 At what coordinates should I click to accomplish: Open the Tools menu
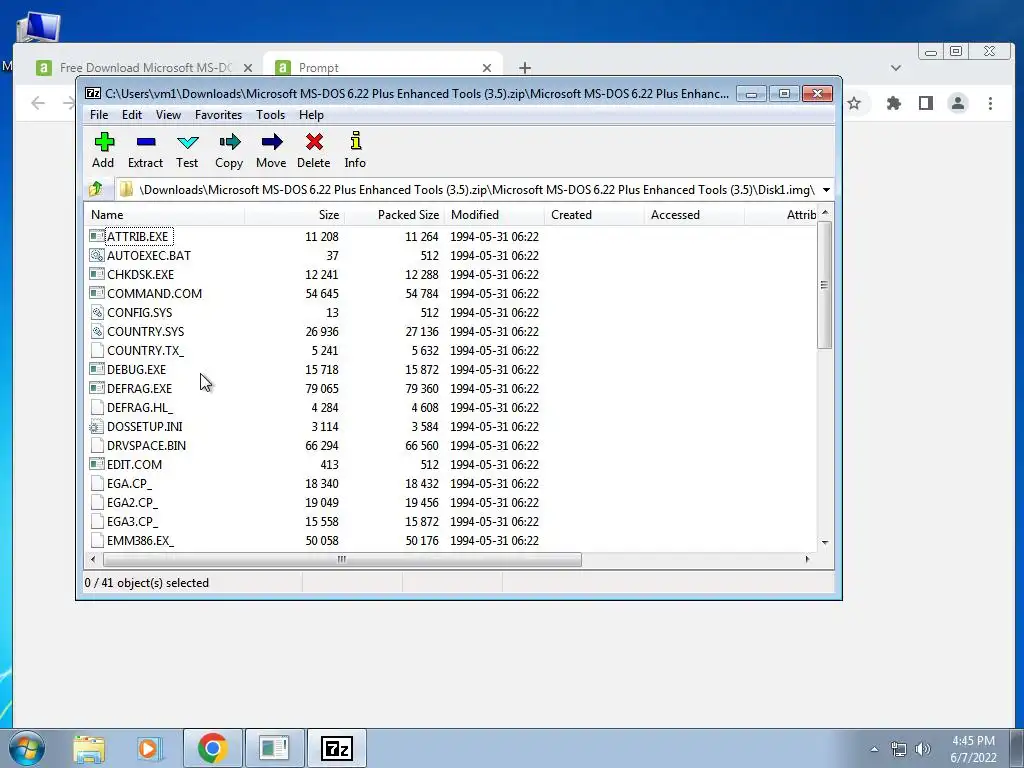tap(270, 115)
